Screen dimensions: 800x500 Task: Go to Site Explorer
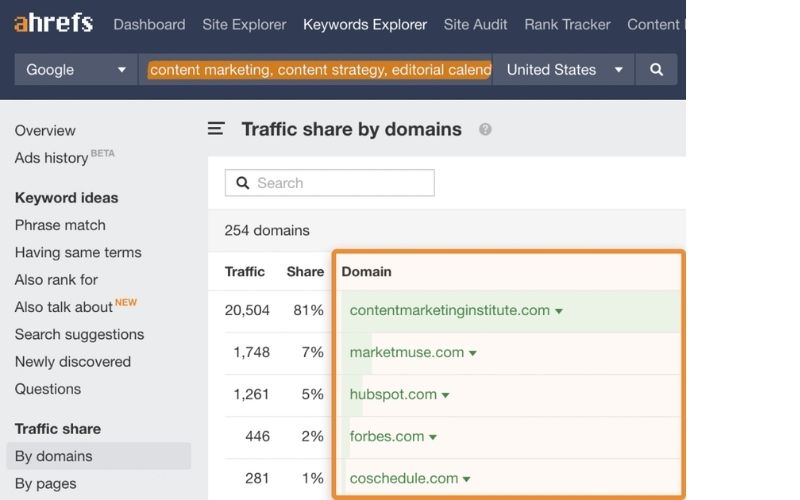coord(244,24)
